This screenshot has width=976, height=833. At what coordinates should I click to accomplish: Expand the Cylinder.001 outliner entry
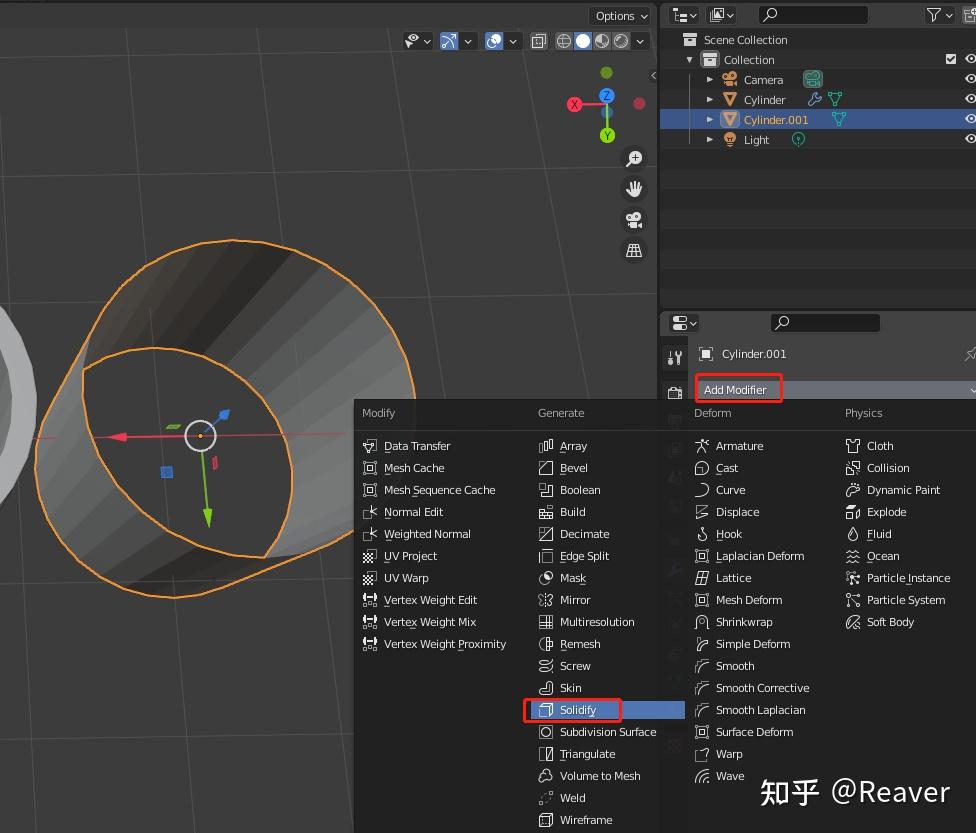click(710, 119)
